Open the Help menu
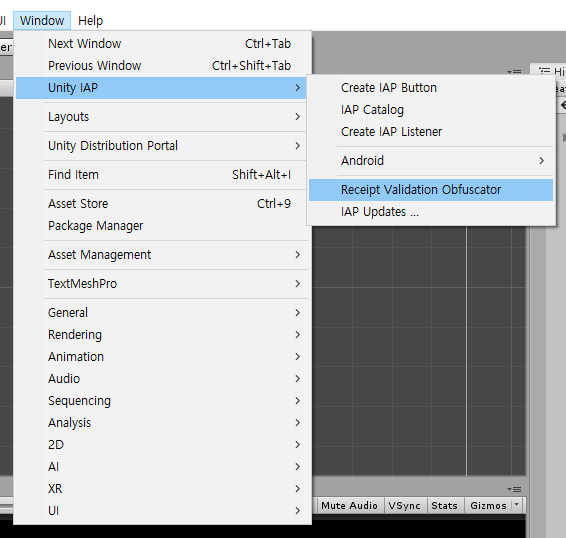Screen dimensions: 566x538 (x=90, y=21)
